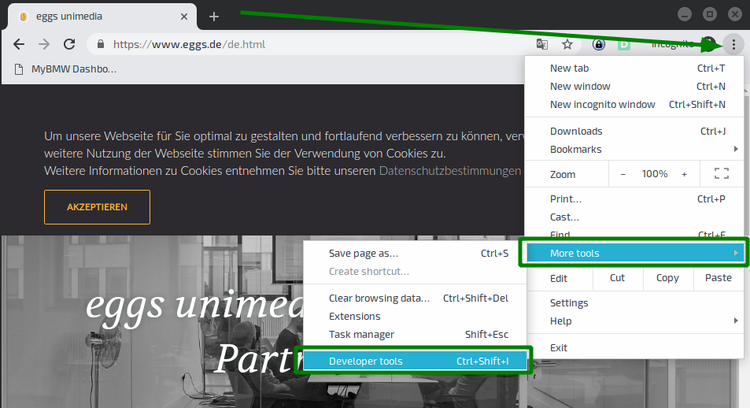Click the Chrome three-dot menu button
This screenshot has width=750, height=408.
(734, 44)
